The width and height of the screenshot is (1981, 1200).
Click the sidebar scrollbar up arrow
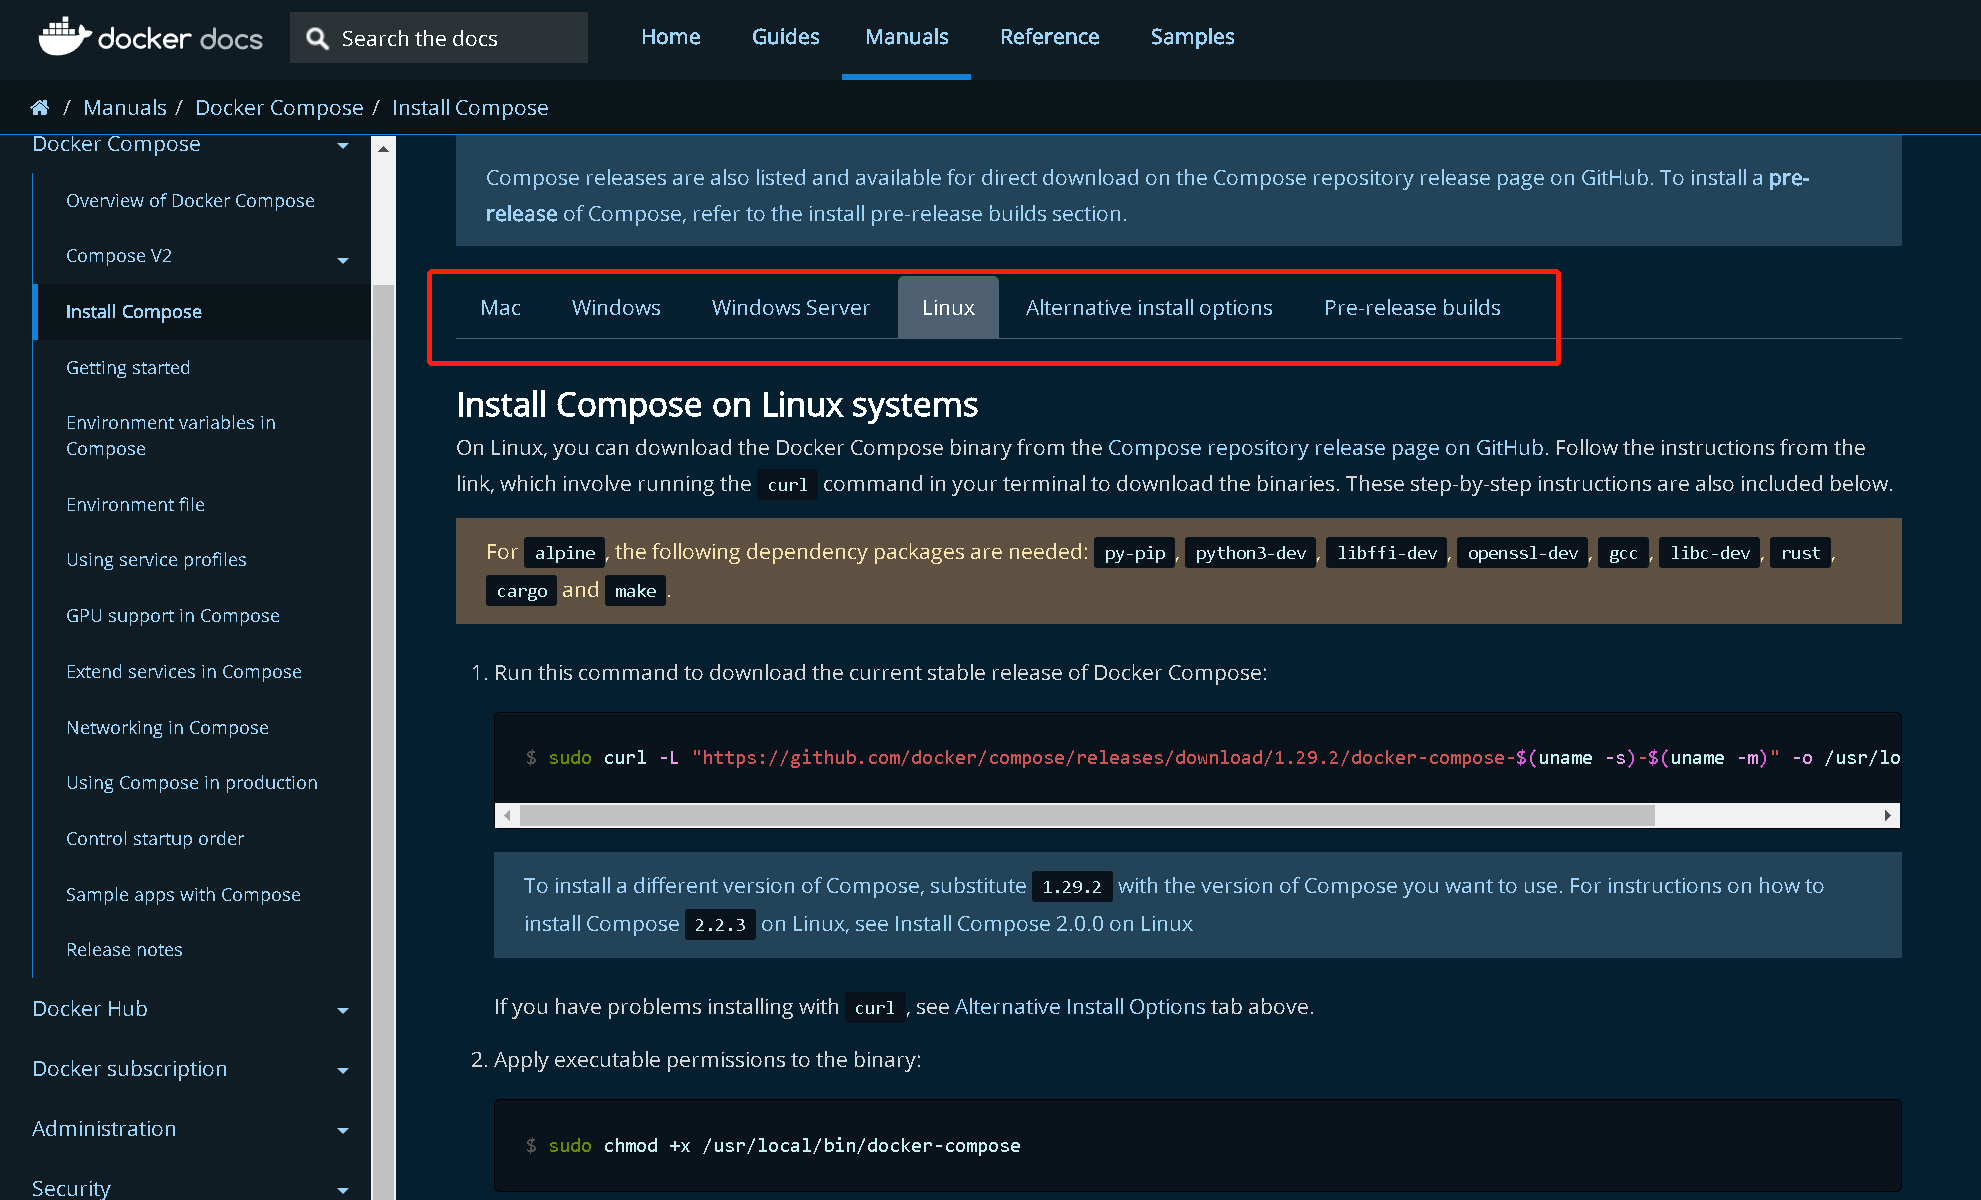[x=383, y=148]
